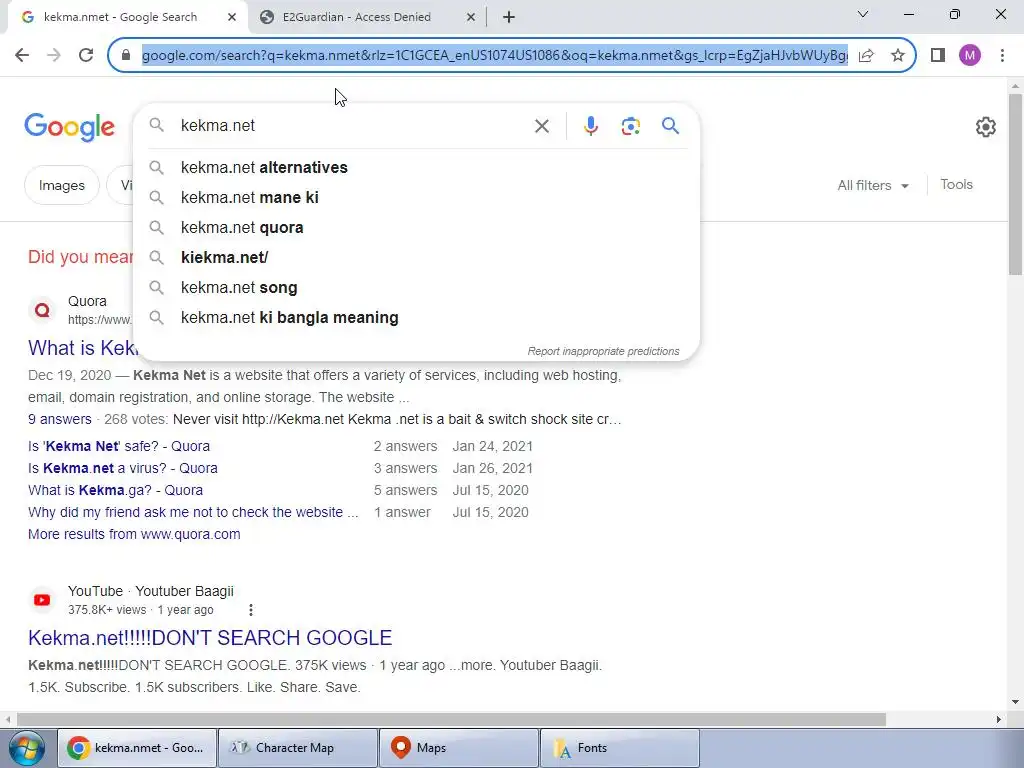Choose suggestion kekma.net quora
The height and width of the screenshot is (768, 1024).
pyautogui.click(x=417, y=227)
